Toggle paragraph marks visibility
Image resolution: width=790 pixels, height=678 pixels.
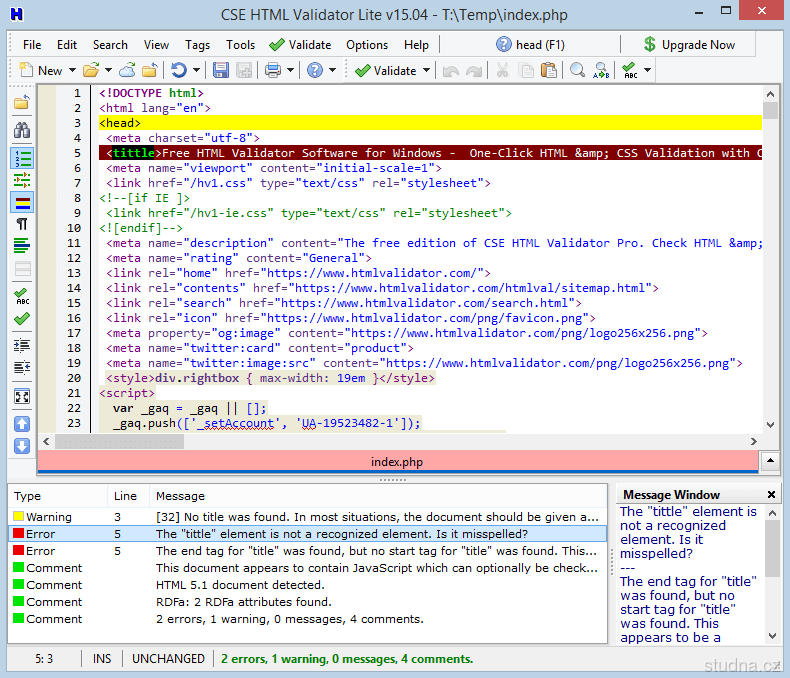pyautogui.click(x=21, y=224)
